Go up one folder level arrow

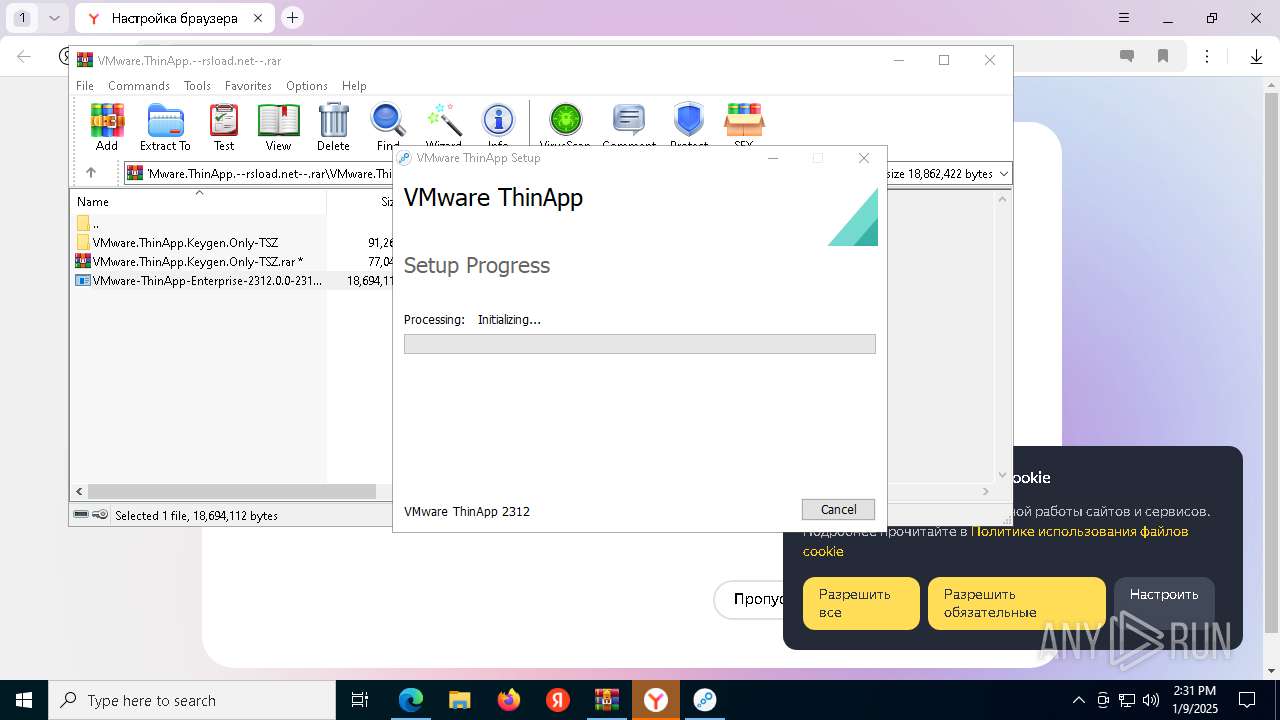[91, 173]
